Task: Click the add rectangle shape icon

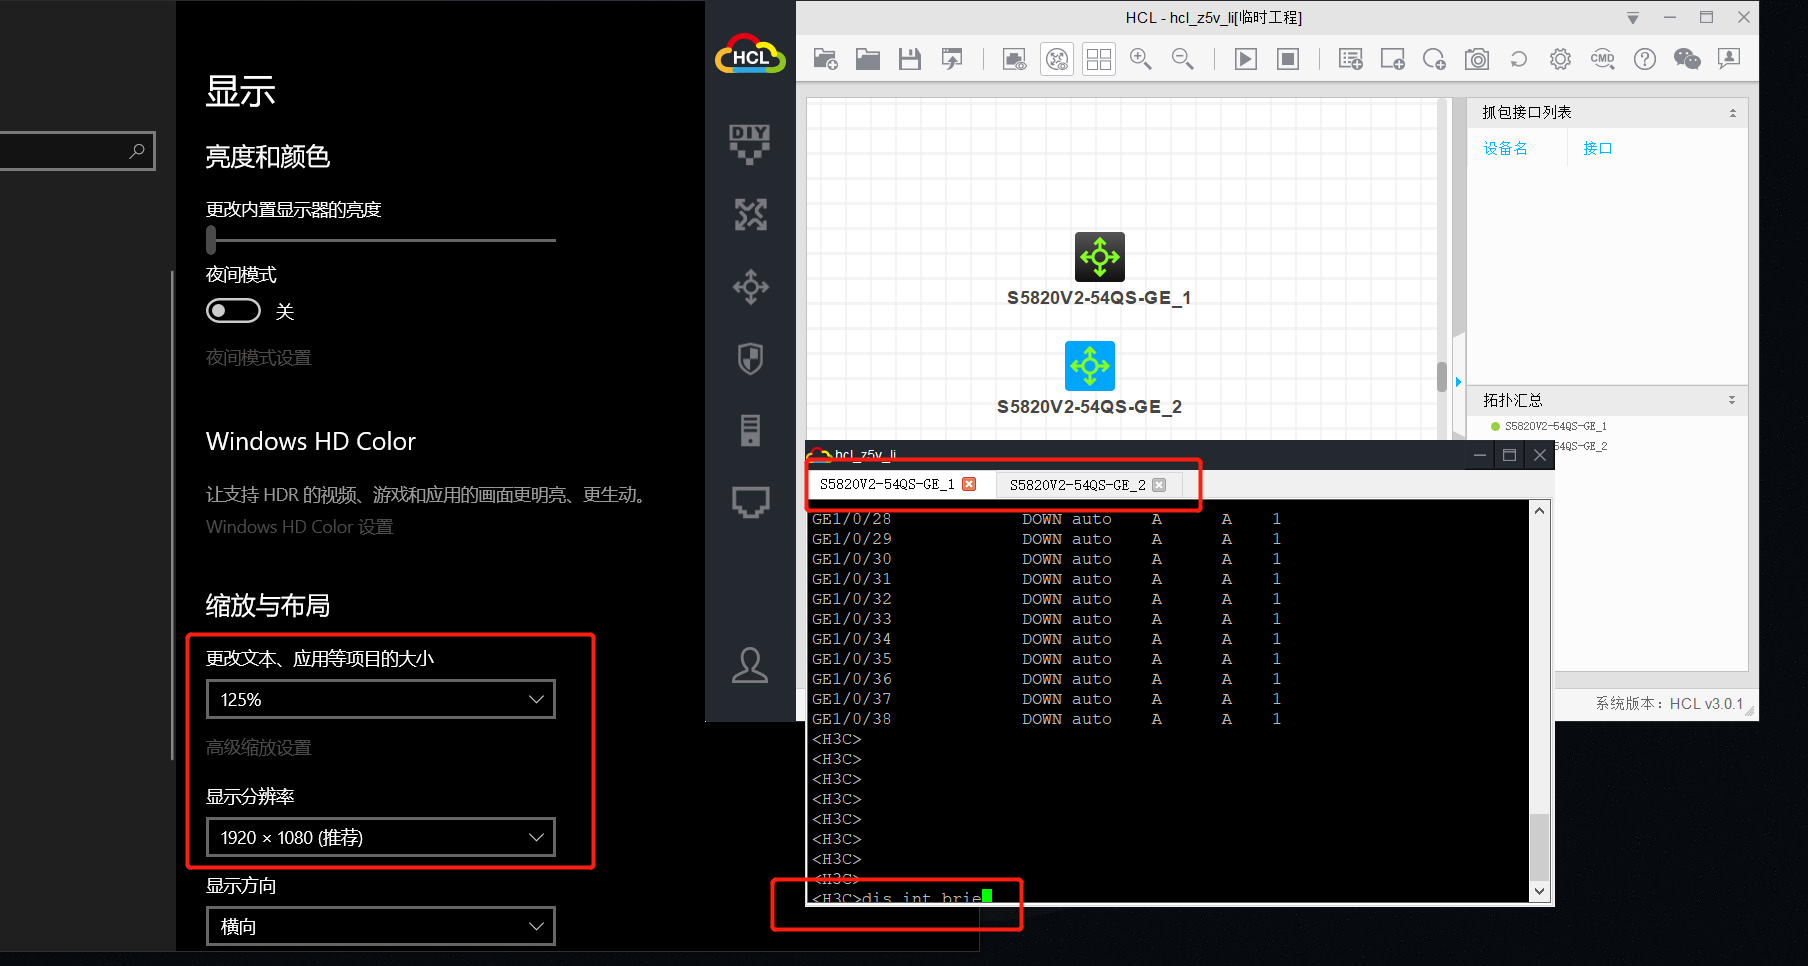Action: pyautogui.click(x=1392, y=59)
